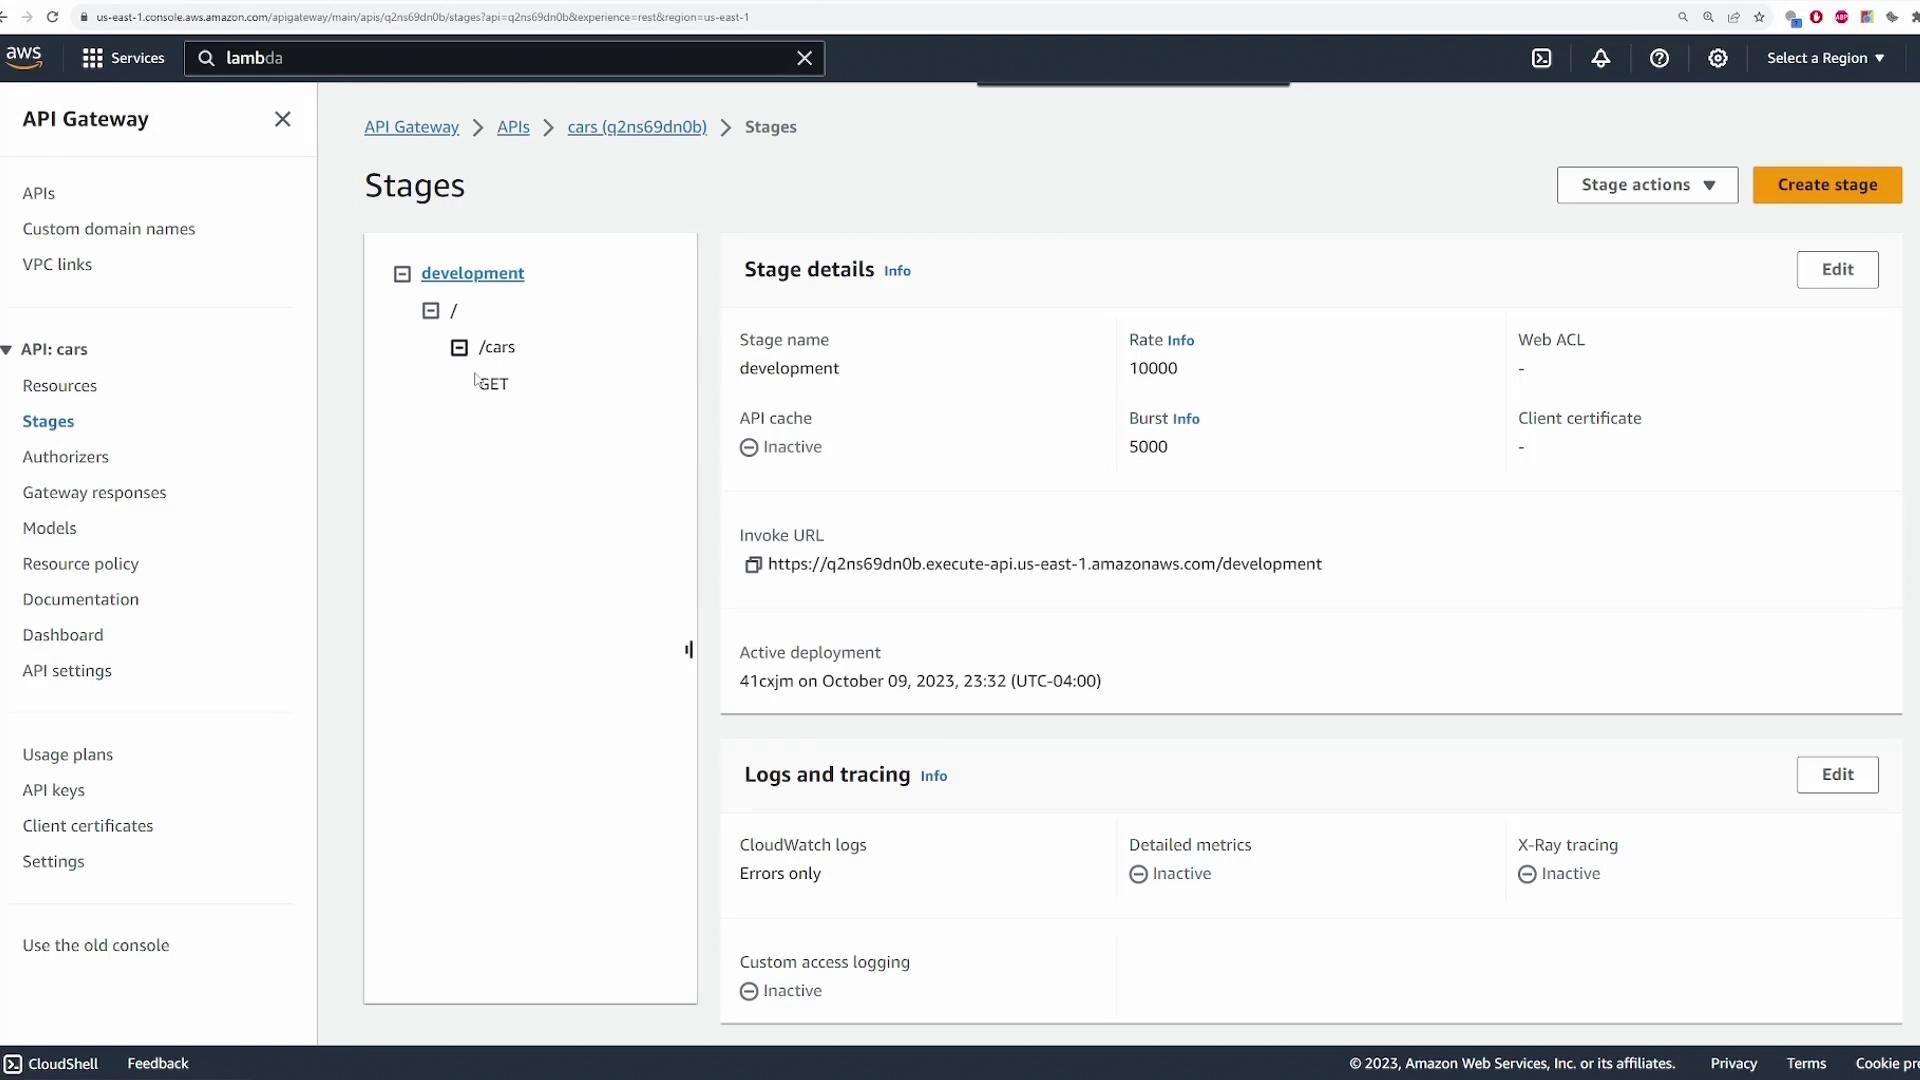
Task: Click the search magnifier icon in search box
Action: [x=206, y=58]
